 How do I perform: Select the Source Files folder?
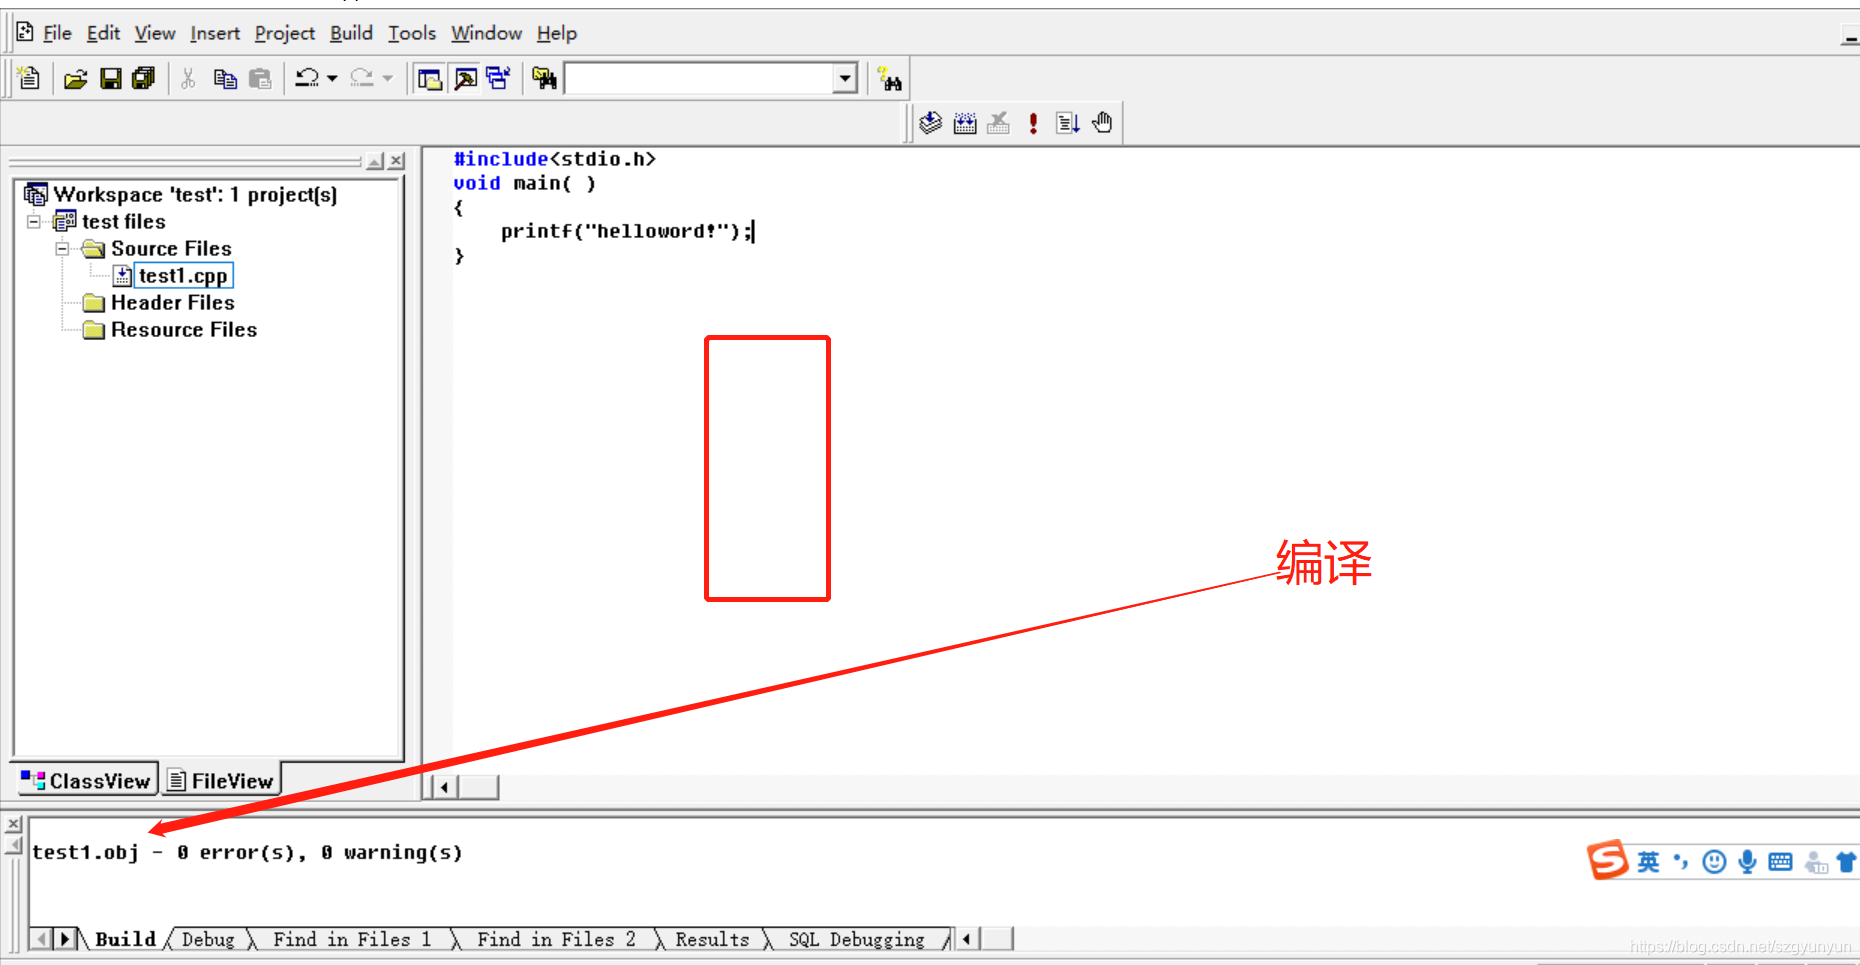[171, 248]
